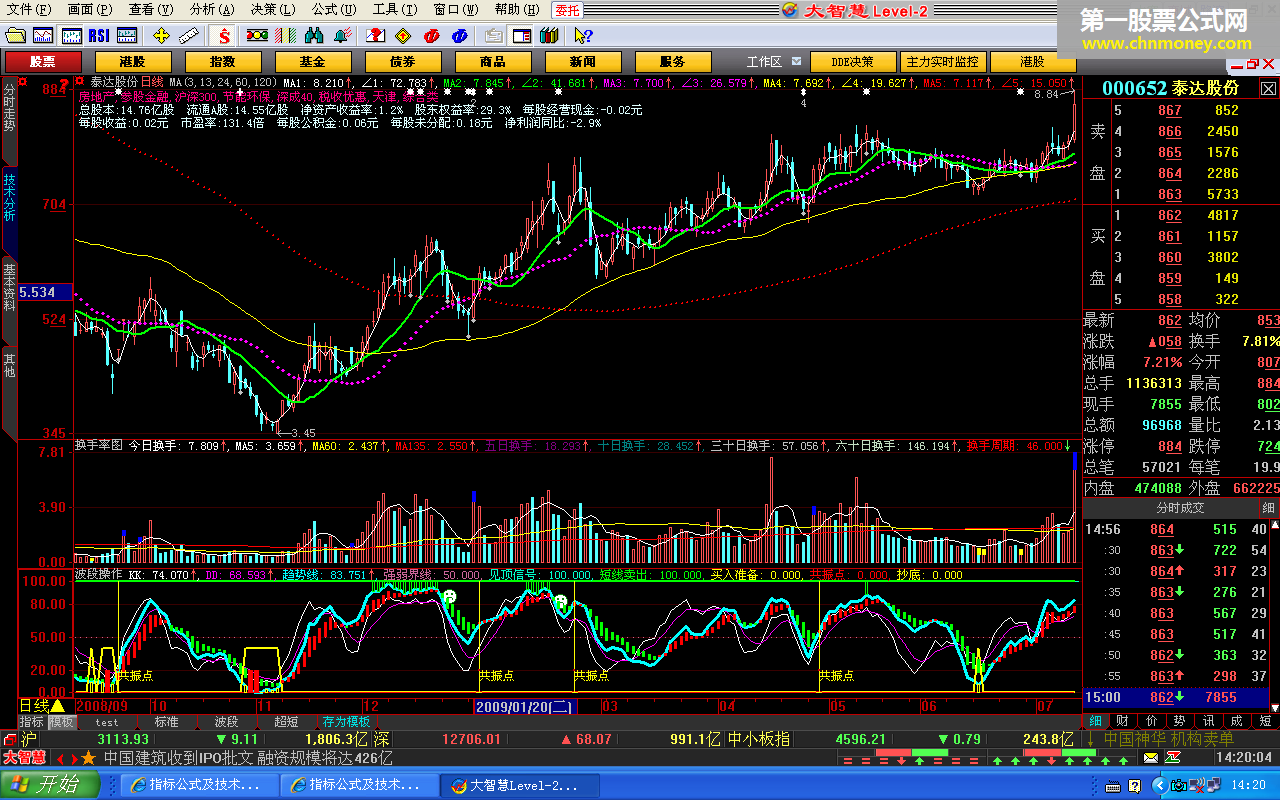Open the 文件 menu

tap(28, 9)
